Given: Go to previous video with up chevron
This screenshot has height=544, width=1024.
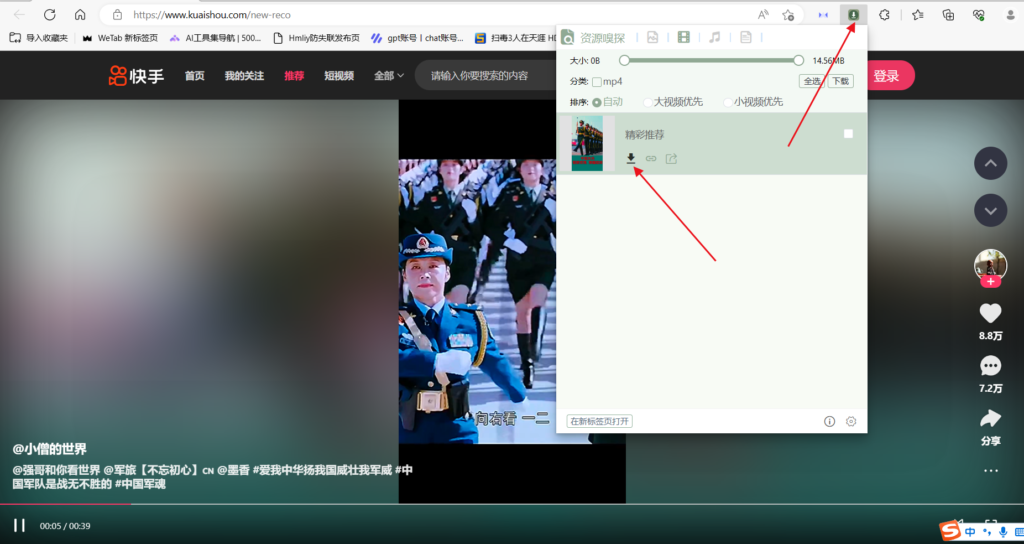Looking at the screenshot, I should coord(991,163).
